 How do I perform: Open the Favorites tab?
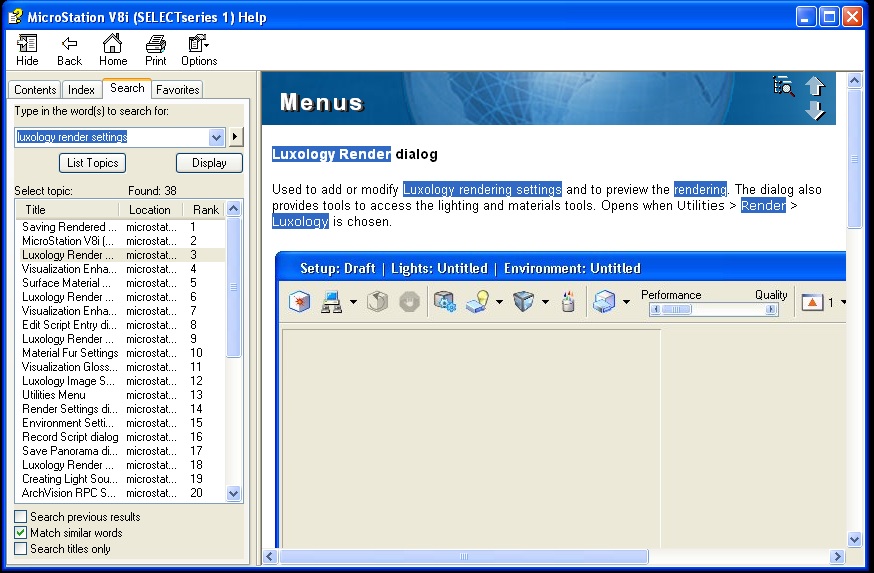177,90
